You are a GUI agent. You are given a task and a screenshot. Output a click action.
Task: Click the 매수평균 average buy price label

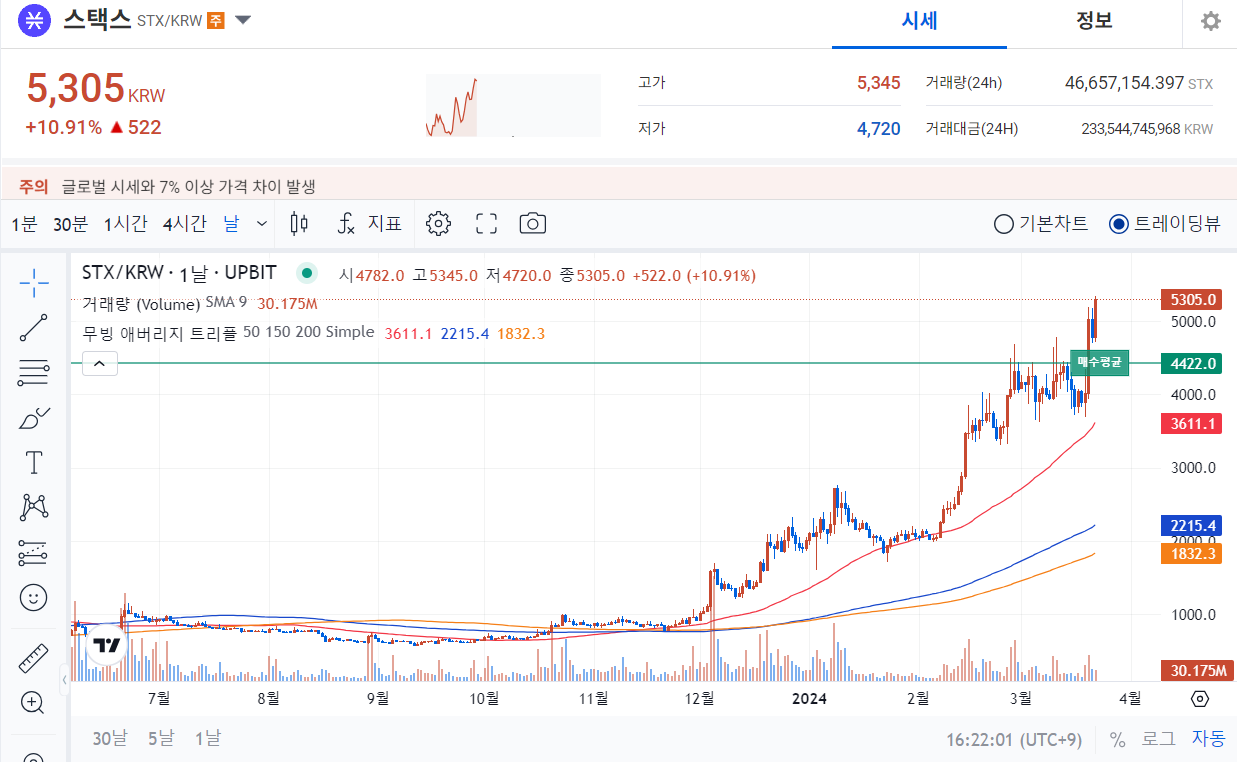[x=1099, y=363]
